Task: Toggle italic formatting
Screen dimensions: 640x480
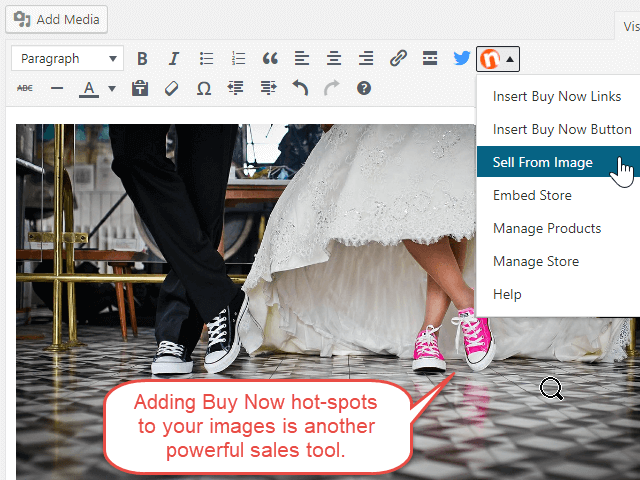Action: (x=174, y=59)
